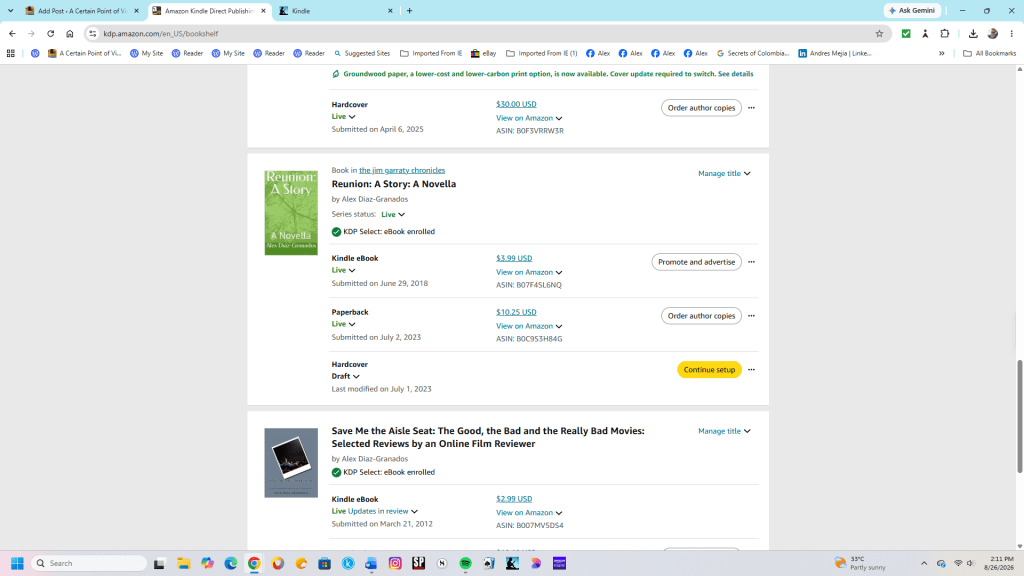The image size is (1024, 576).
Task: Click the Windows taskbar Search box
Action: (89, 563)
